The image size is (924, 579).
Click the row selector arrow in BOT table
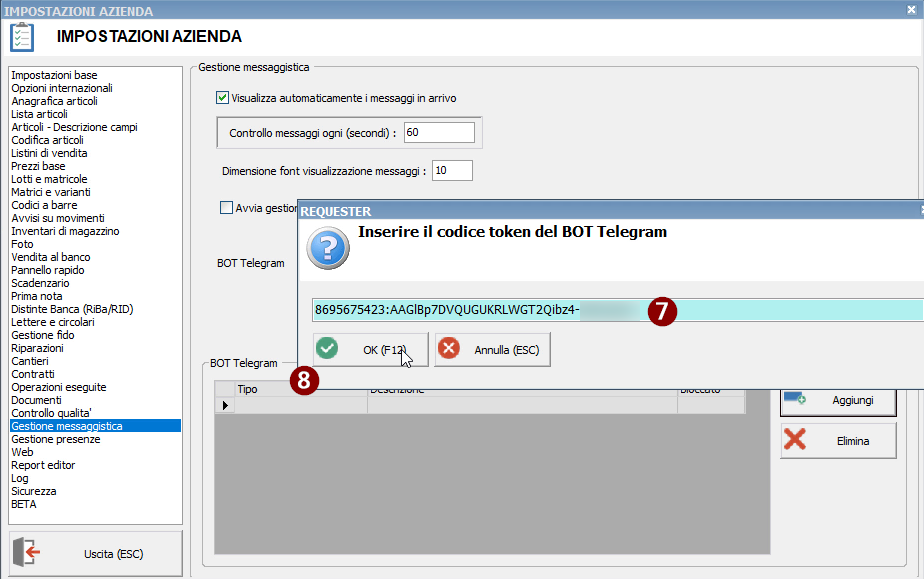click(225, 405)
